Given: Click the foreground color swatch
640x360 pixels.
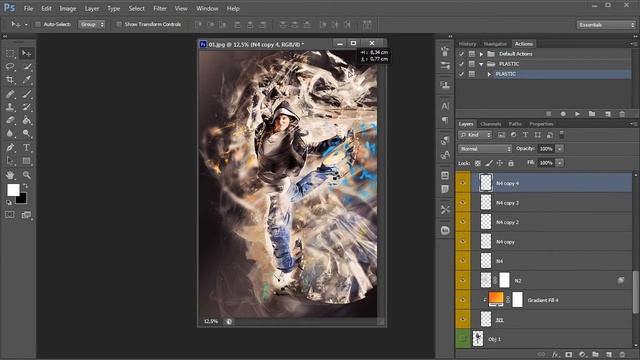Looking at the screenshot, I should pos(13,190).
